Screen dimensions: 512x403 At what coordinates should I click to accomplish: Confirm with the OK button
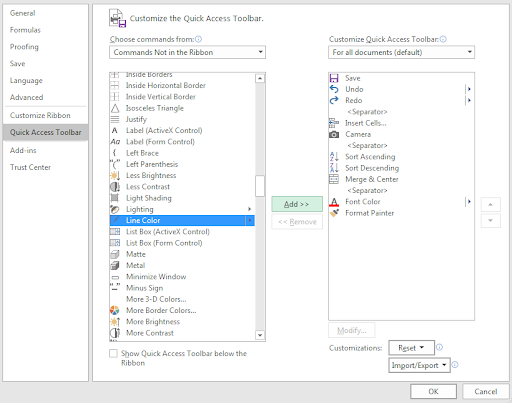coord(433,391)
